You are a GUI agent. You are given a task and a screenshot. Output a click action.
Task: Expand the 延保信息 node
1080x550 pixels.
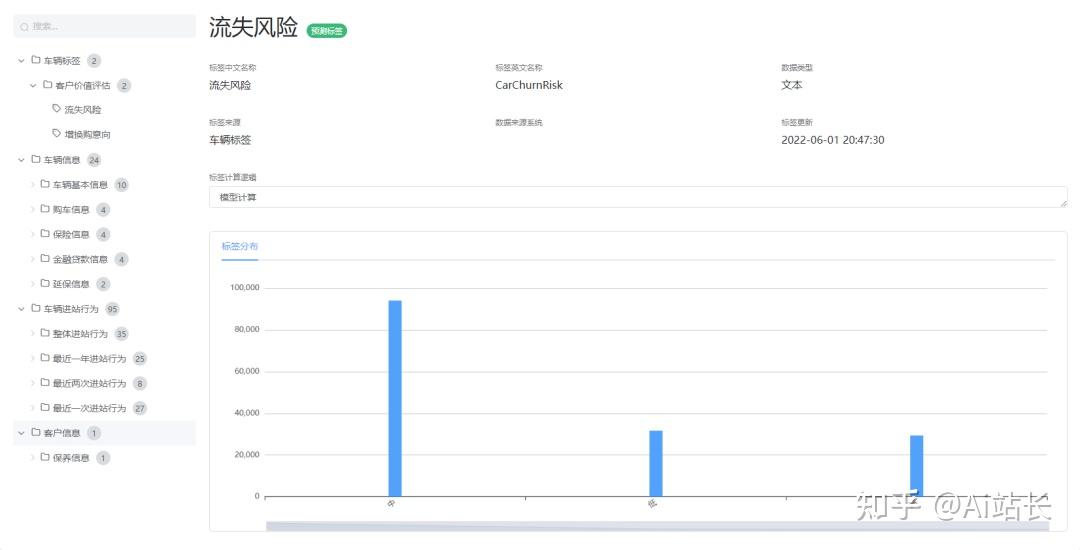coord(32,284)
